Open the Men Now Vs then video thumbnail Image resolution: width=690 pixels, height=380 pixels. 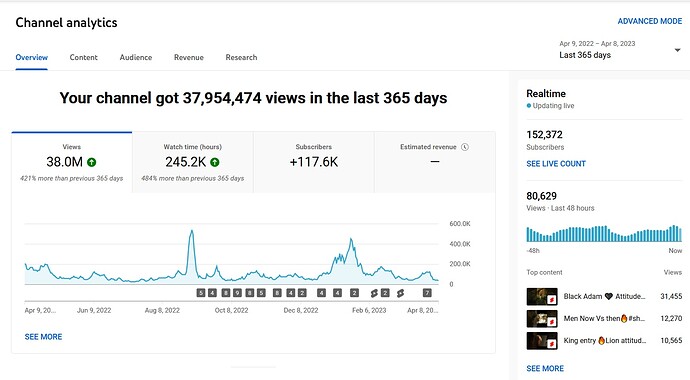542,318
